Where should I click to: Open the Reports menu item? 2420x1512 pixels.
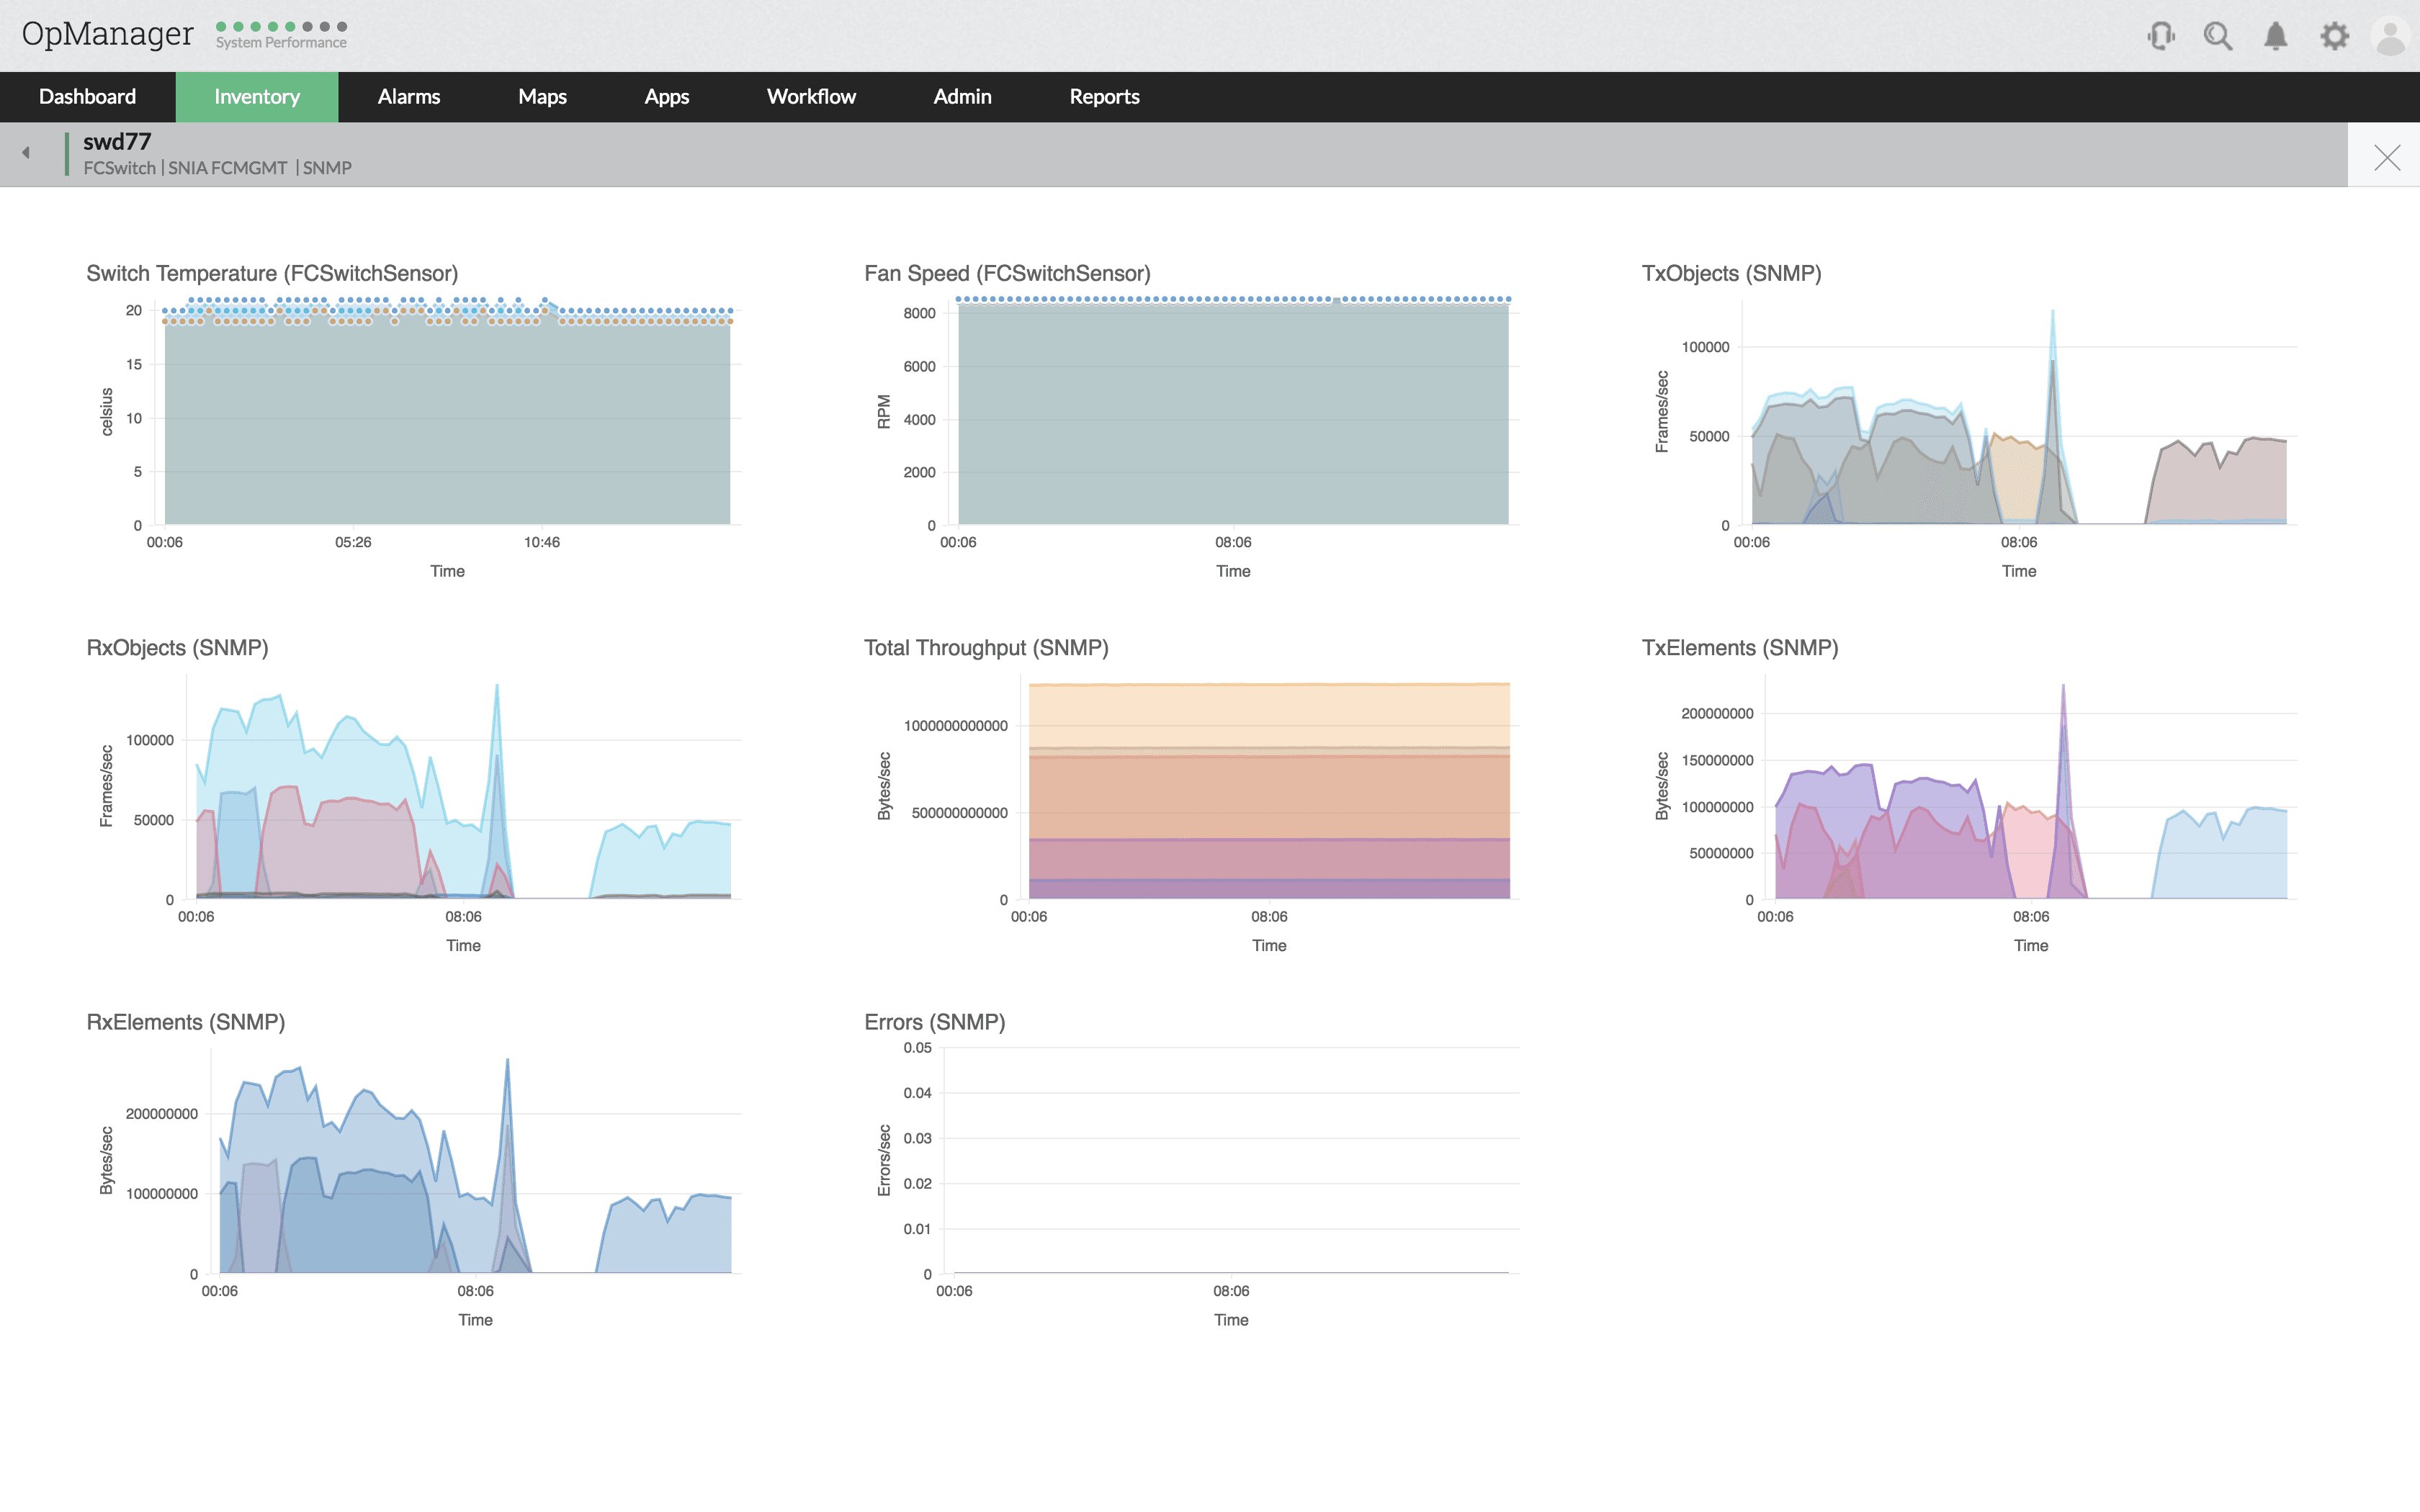click(1105, 96)
